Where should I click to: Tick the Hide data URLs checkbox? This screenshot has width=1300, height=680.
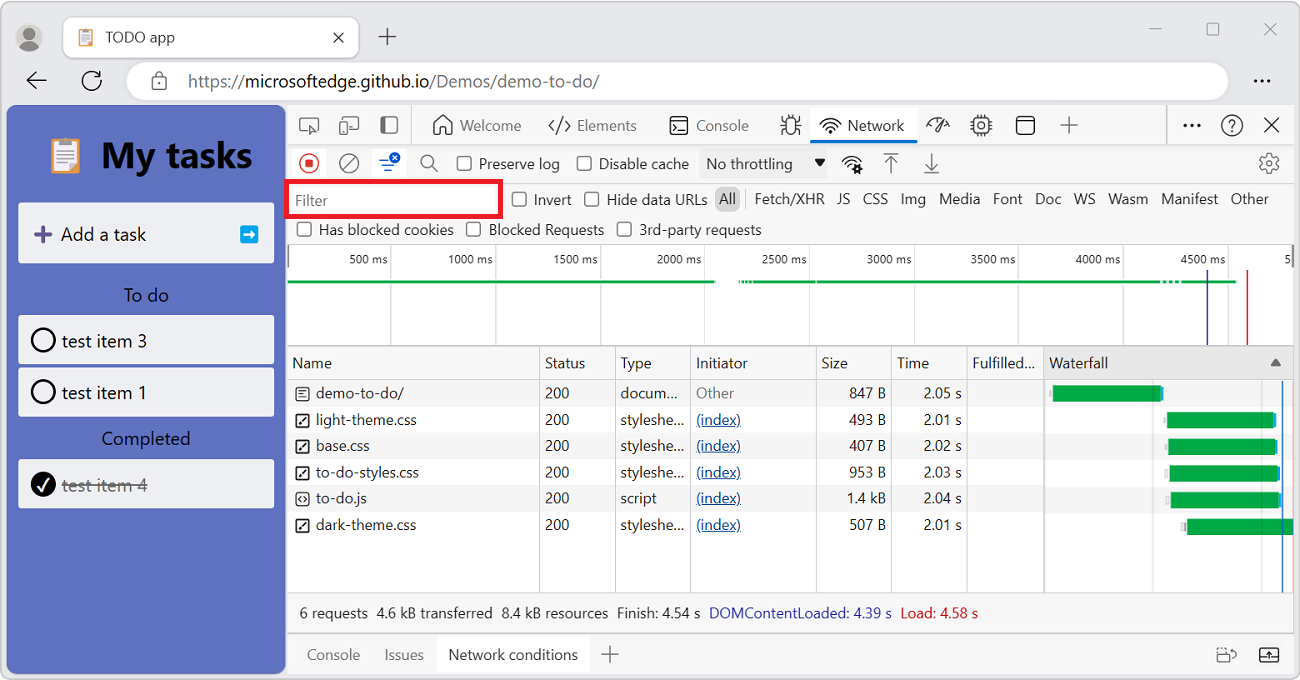coord(592,199)
